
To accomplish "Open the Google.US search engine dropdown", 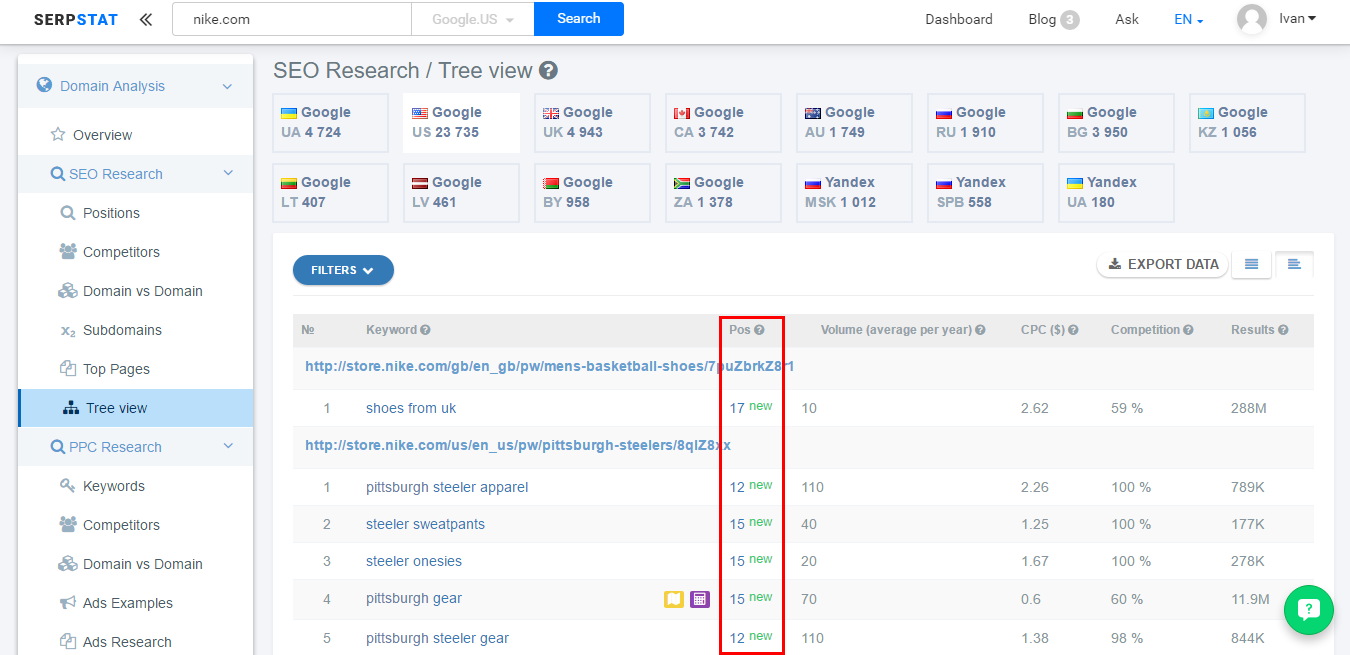I will coord(473,19).
